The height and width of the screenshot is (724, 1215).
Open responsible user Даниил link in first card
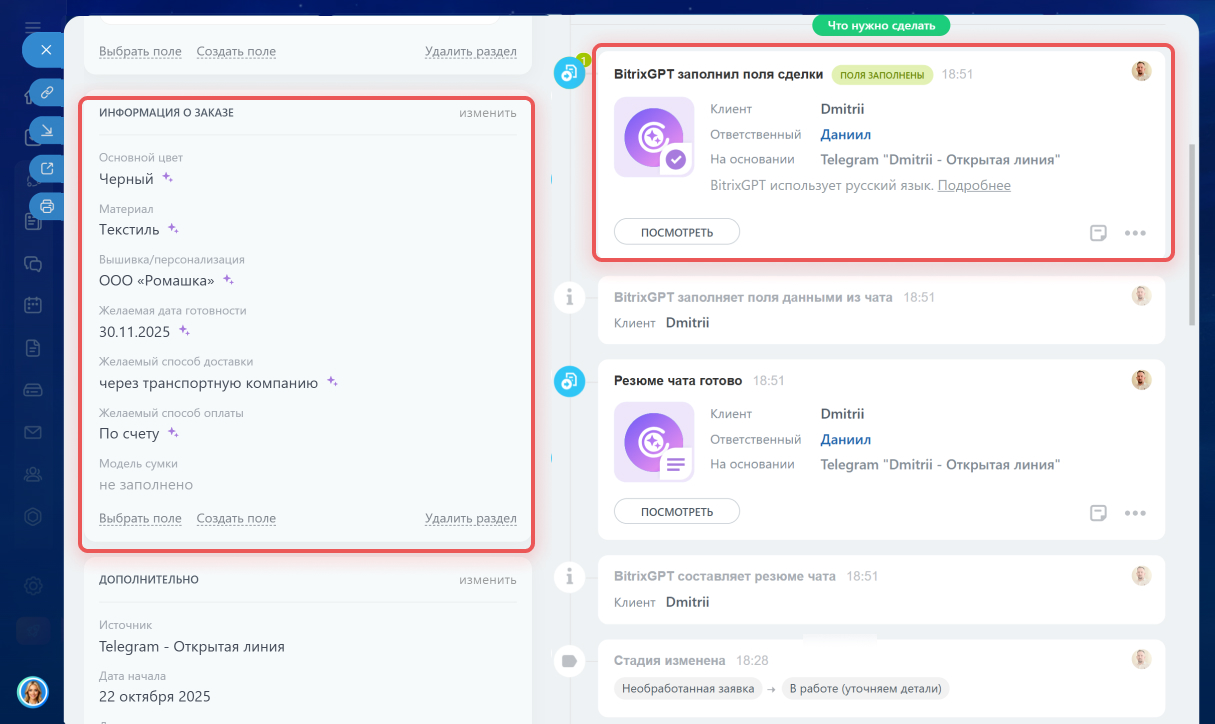point(845,134)
